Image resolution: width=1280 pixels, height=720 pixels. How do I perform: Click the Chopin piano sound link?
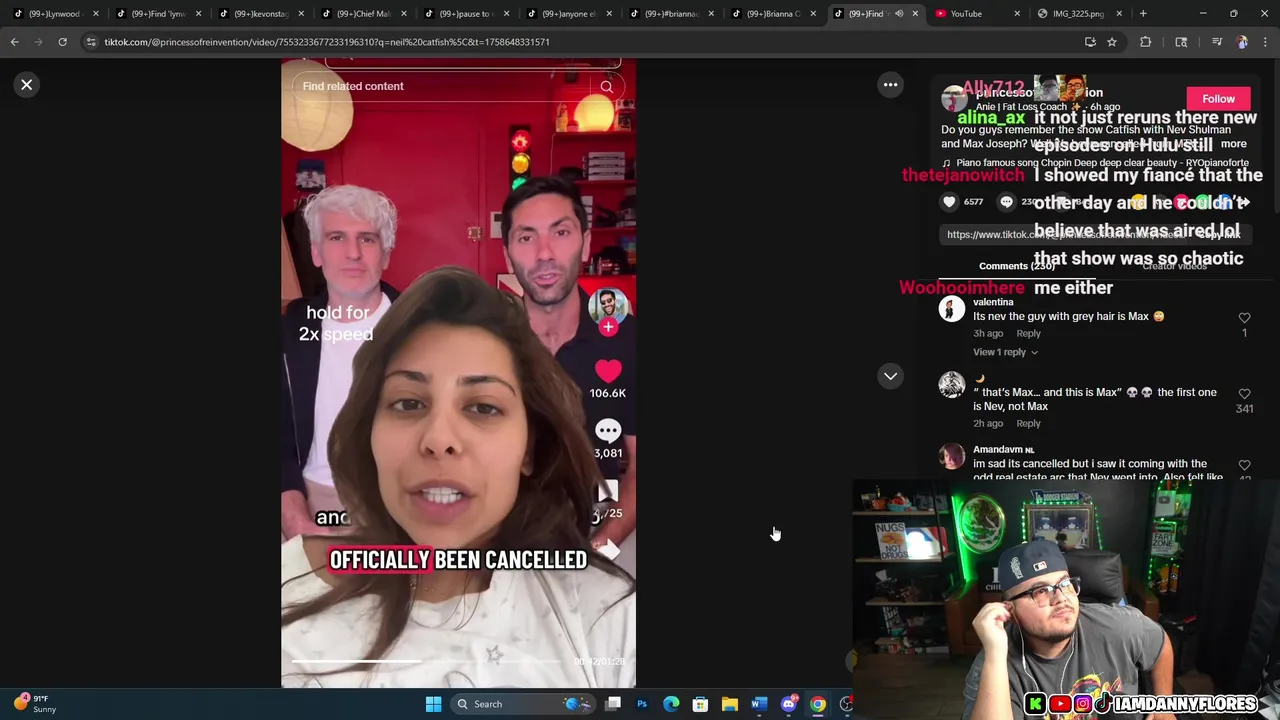pyautogui.click(x=1095, y=163)
